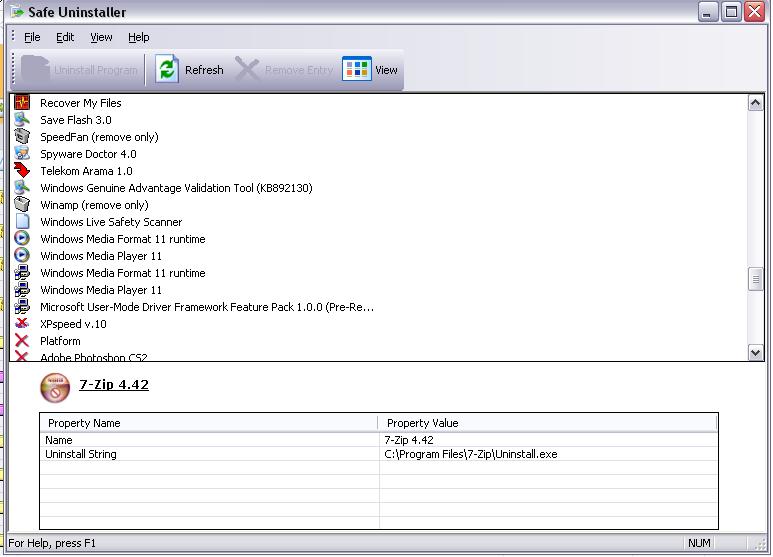Select the Adobe Photoshop CS2 icon
The width and height of the screenshot is (773, 557).
[22, 355]
